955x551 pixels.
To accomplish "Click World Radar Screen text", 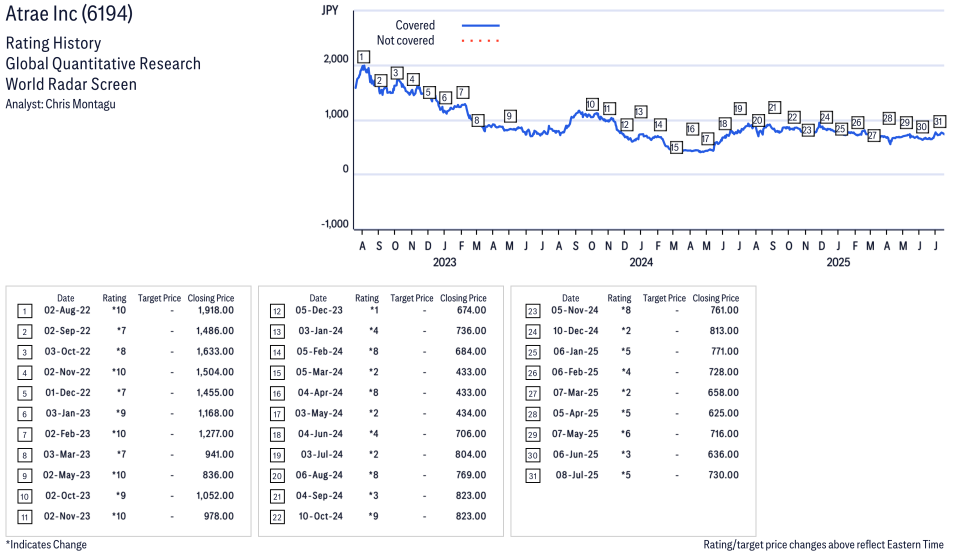I will click(71, 84).
